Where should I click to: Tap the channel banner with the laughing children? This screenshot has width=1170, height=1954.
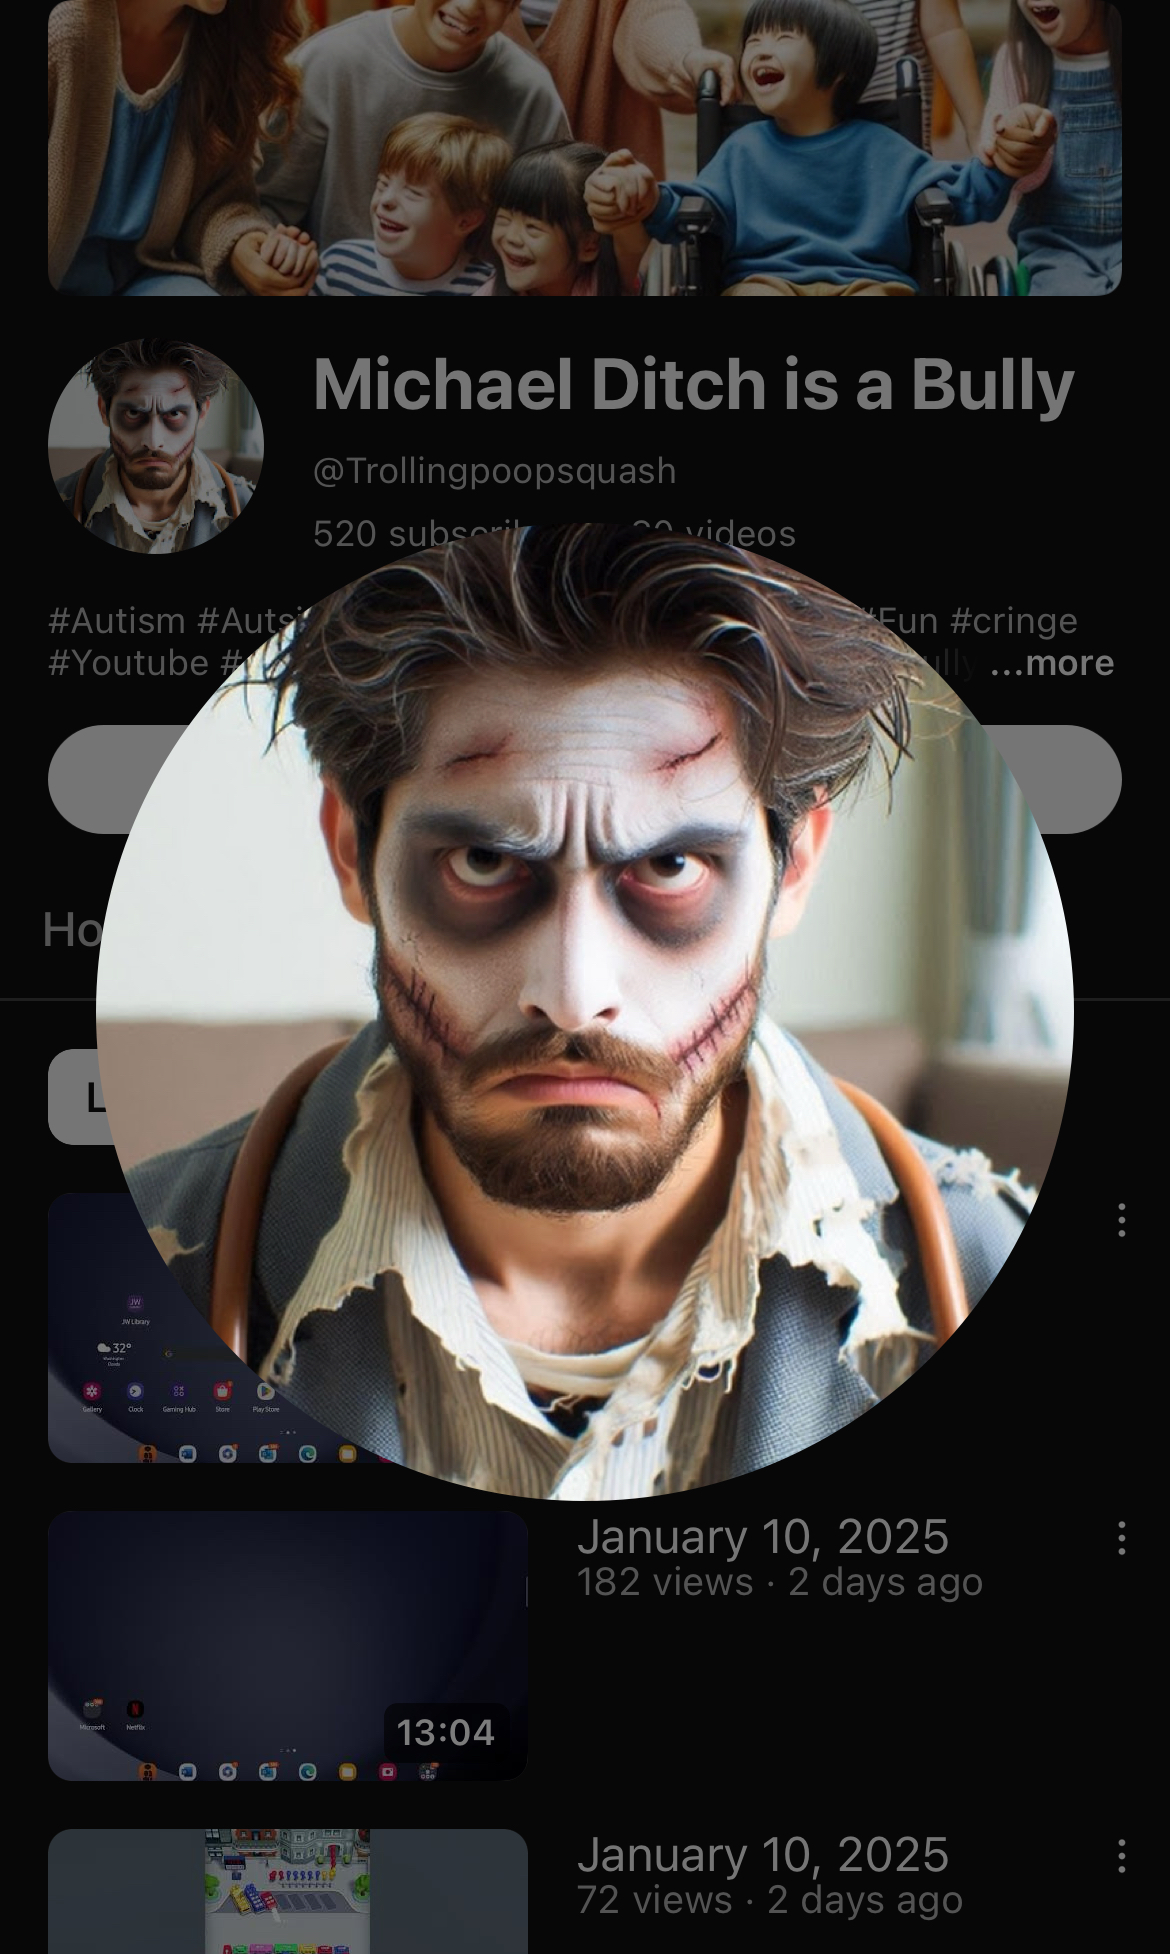tap(585, 148)
